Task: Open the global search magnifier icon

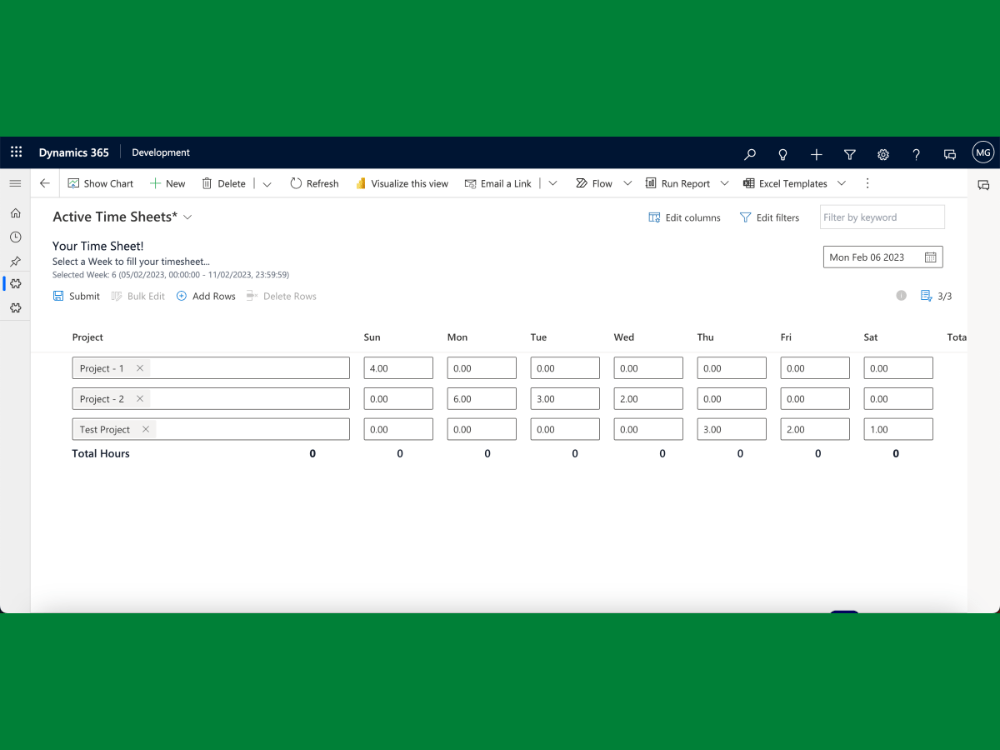Action: tap(749, 153)
